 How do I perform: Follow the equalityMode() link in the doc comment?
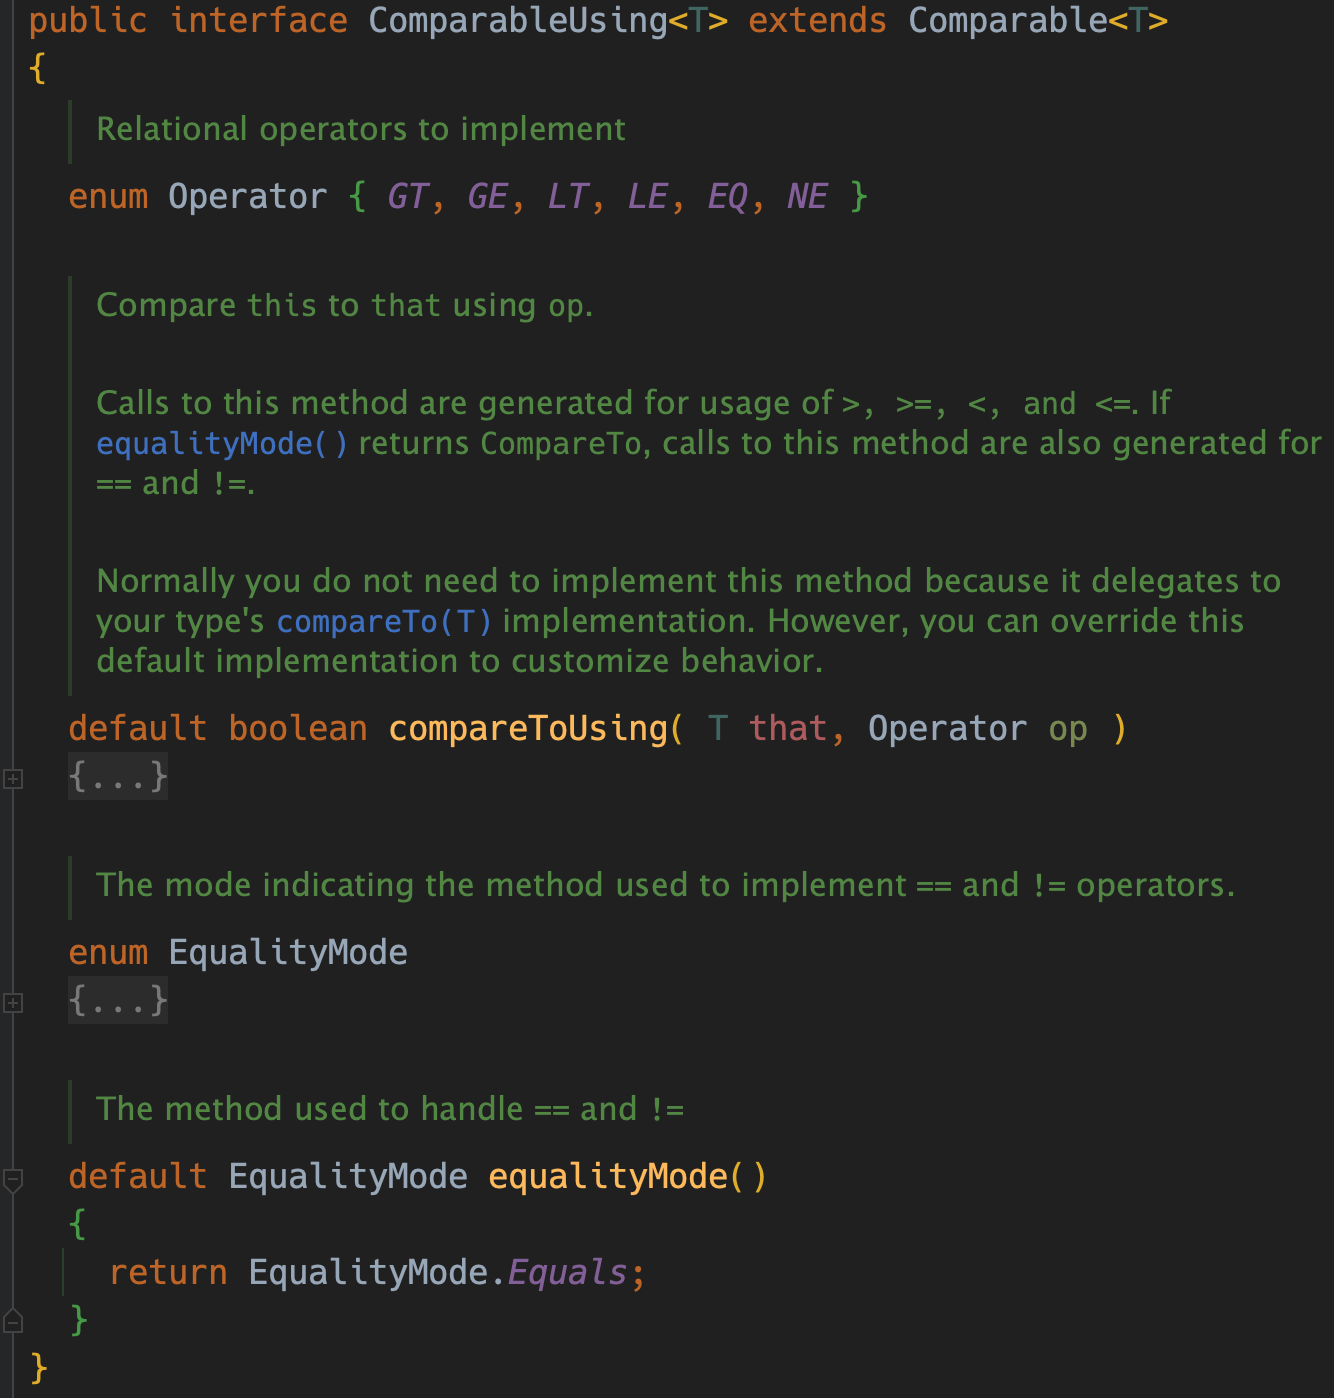pos(221,443)
